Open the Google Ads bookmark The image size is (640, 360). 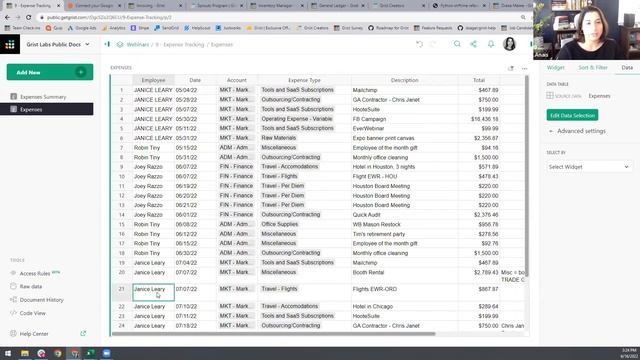(x=82, y=28)
